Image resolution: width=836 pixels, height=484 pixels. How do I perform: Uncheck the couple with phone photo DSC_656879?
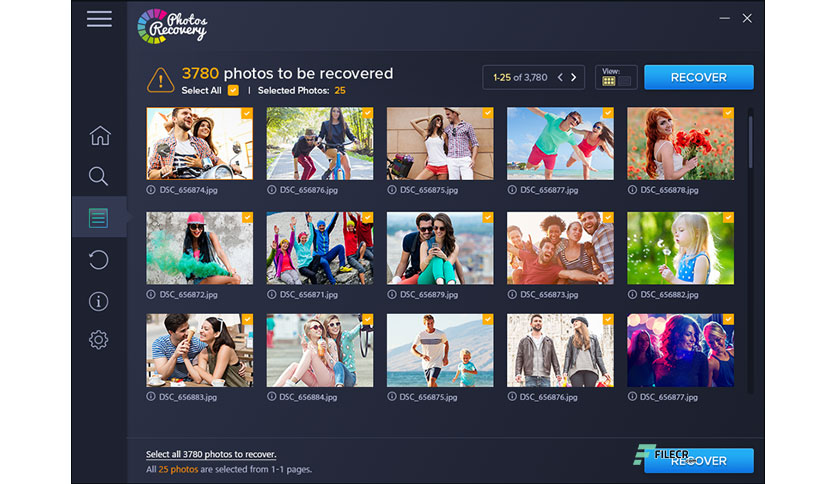coord(487,217)
